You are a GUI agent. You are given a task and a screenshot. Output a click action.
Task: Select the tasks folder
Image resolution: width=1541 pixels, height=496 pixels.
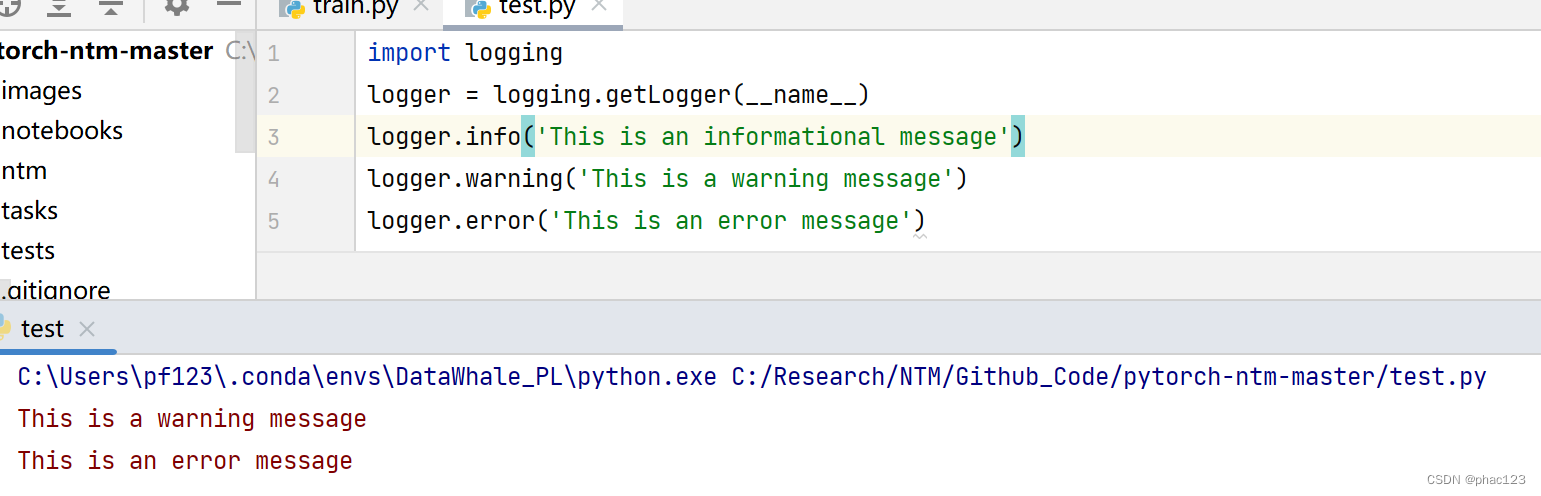click(x=30, y=211)
